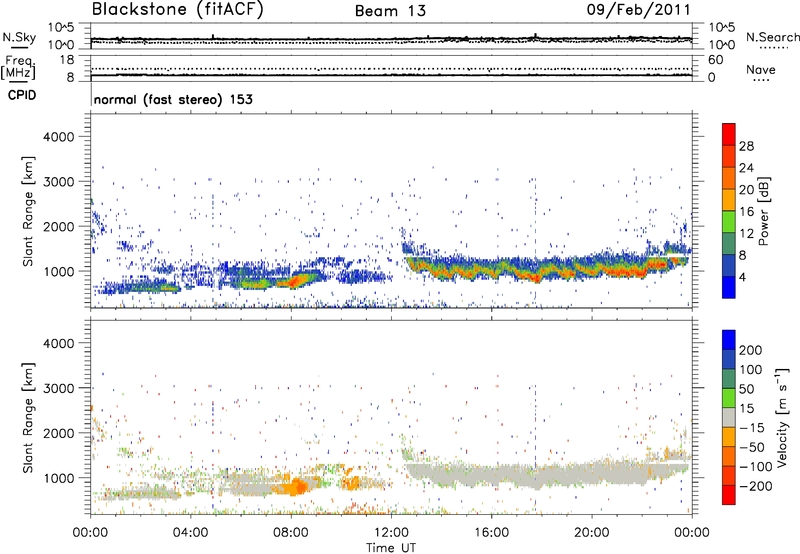
Task: Click the Velocity color bar
Action: (729, 417)
